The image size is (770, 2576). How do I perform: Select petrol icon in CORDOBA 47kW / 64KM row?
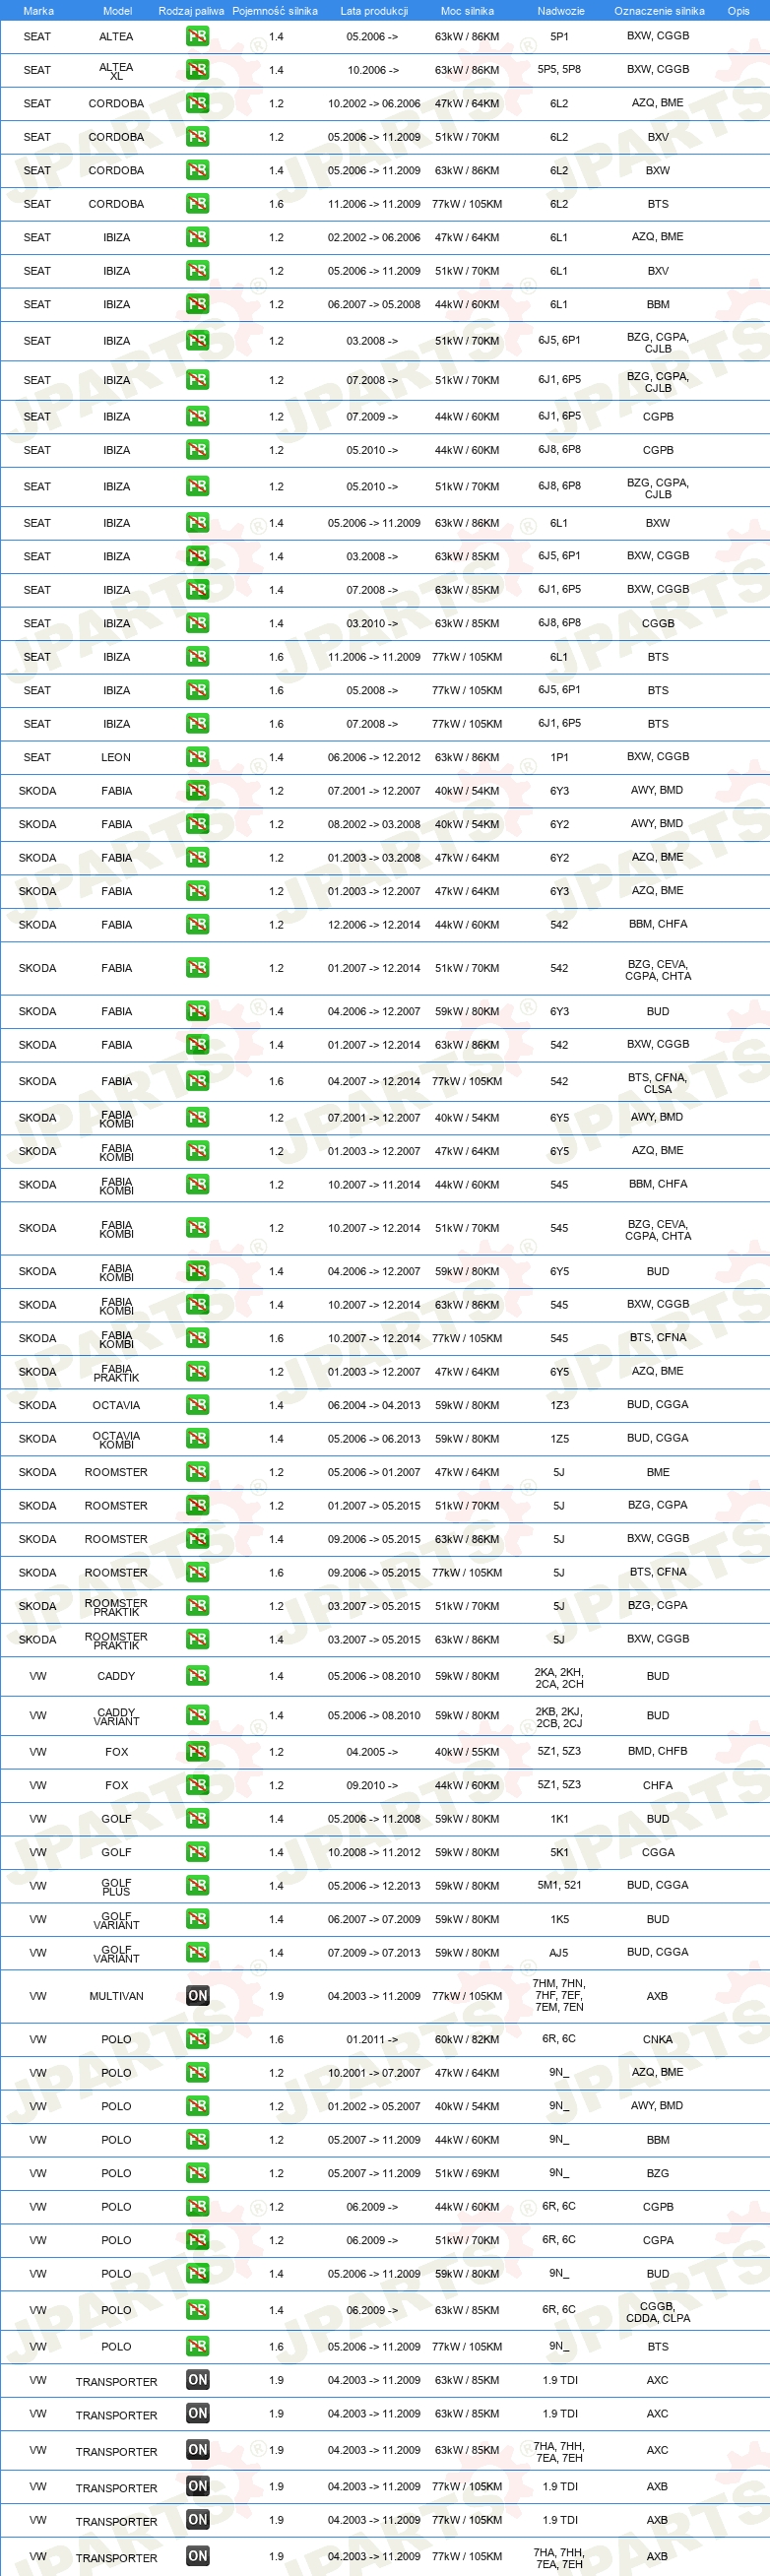tap(197, 104)
